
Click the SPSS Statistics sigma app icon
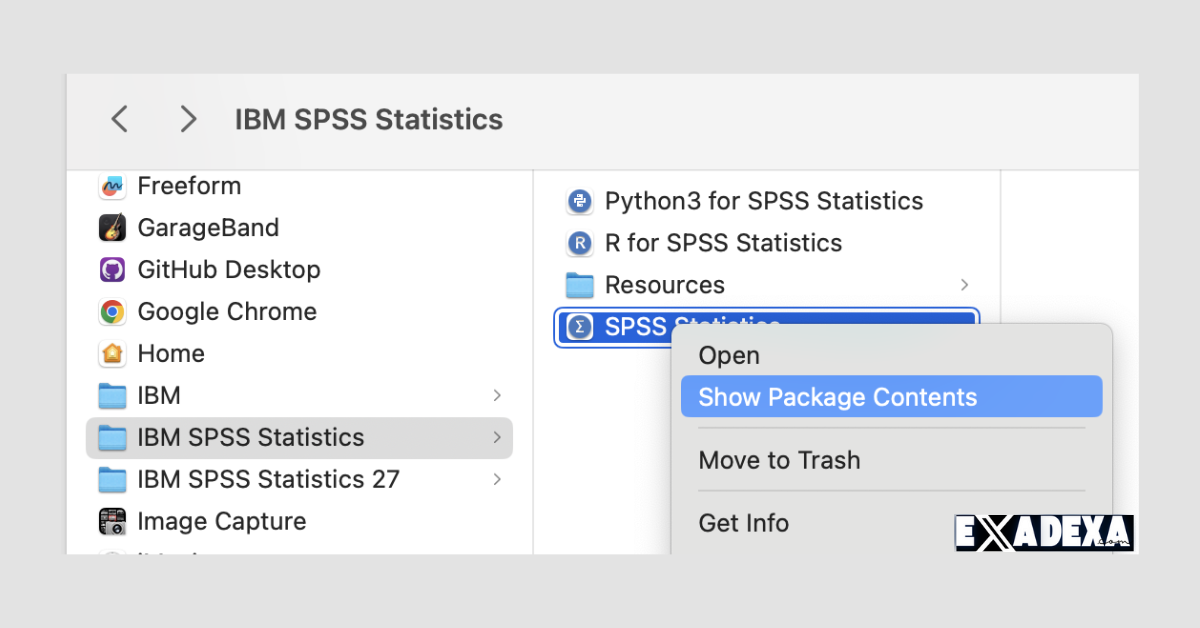coord(579,326)
